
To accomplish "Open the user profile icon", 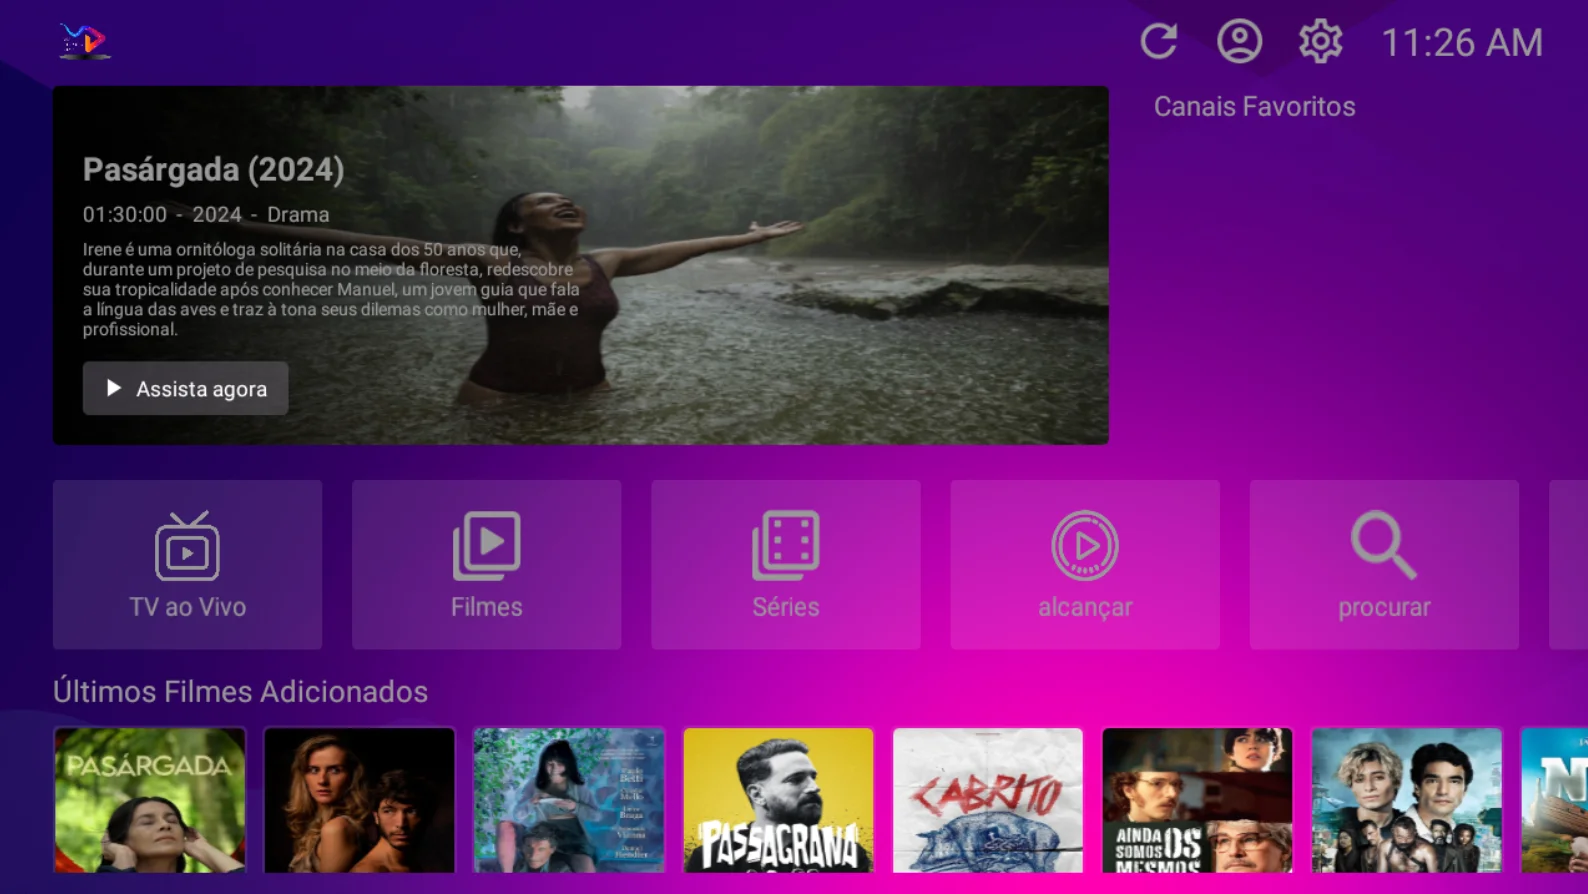I will click(1239, 42).
